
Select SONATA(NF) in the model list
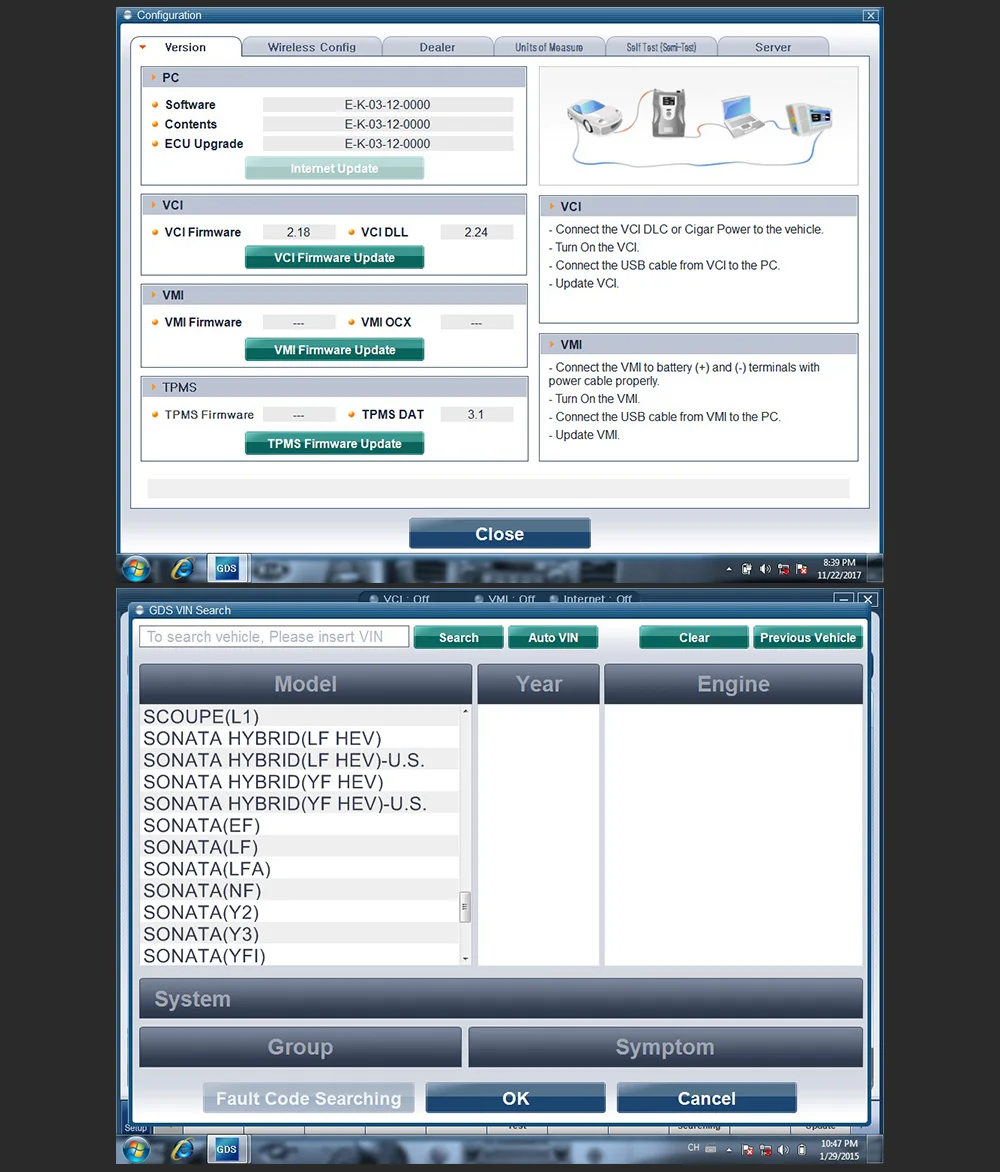[300, 889]
